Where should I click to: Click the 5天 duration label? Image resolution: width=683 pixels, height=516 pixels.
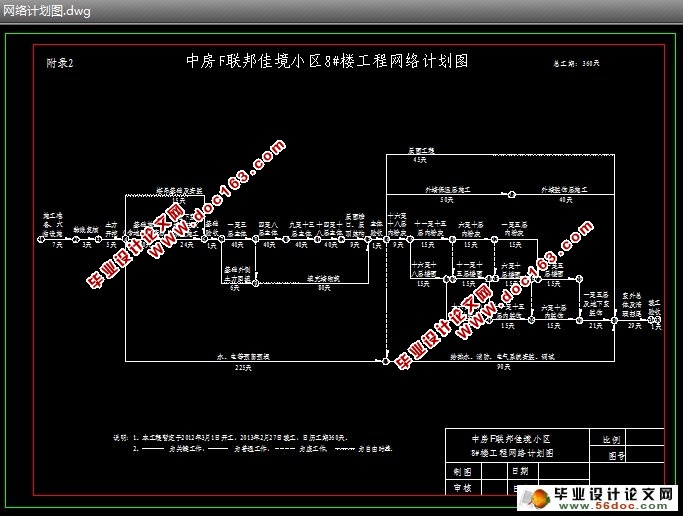coord(112,245)
